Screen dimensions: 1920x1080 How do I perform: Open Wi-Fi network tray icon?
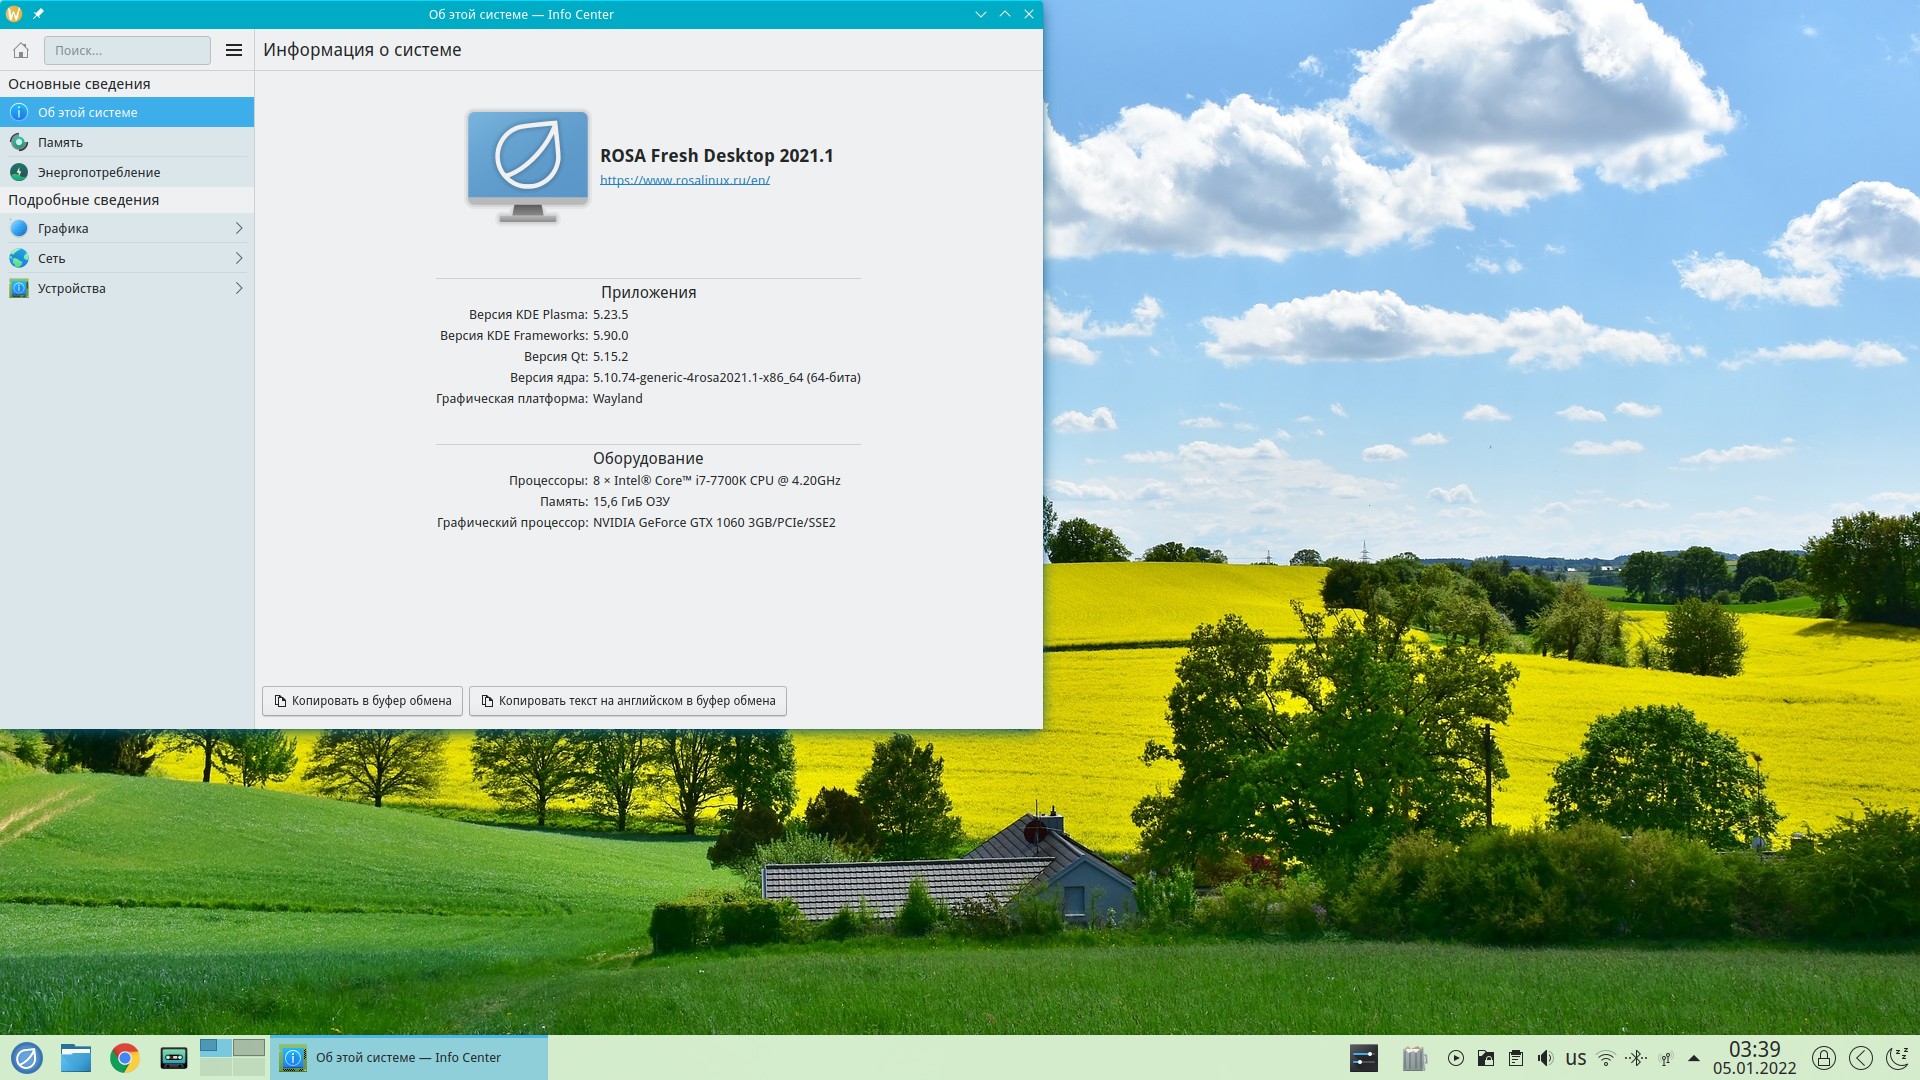[1606, 1058]
